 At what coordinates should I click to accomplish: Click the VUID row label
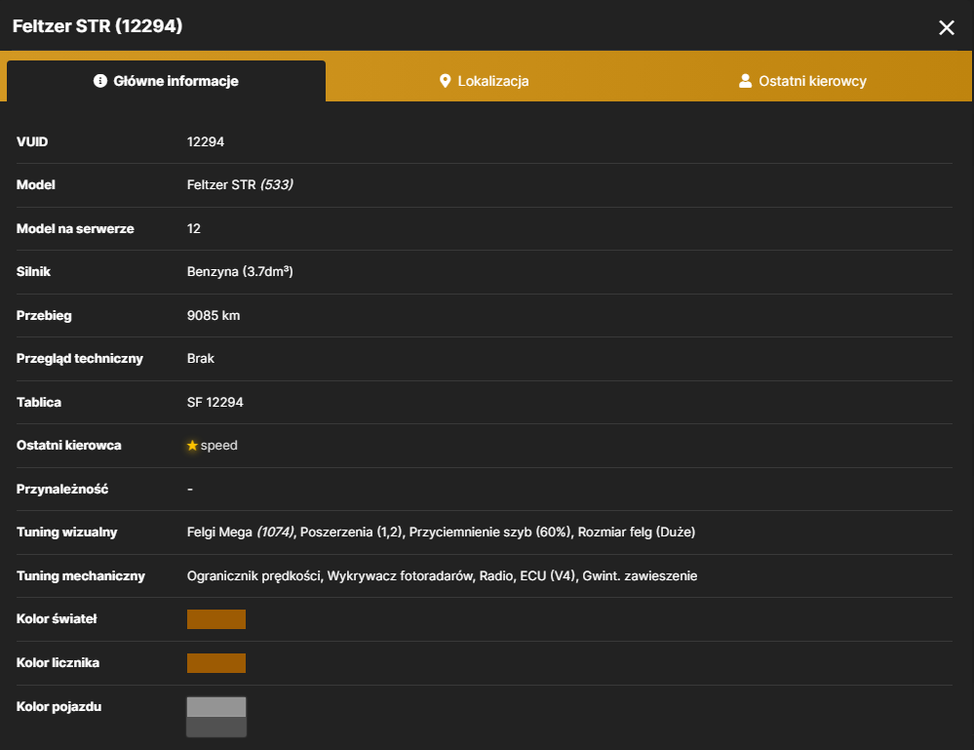coord(32,142)
